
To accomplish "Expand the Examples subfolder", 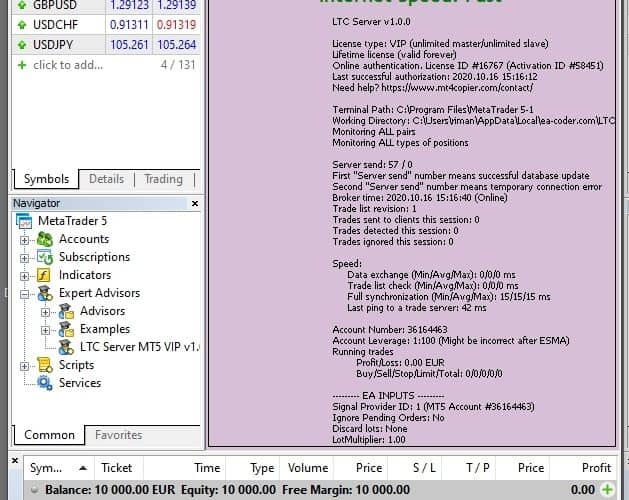I will click(x=45, y=330).
